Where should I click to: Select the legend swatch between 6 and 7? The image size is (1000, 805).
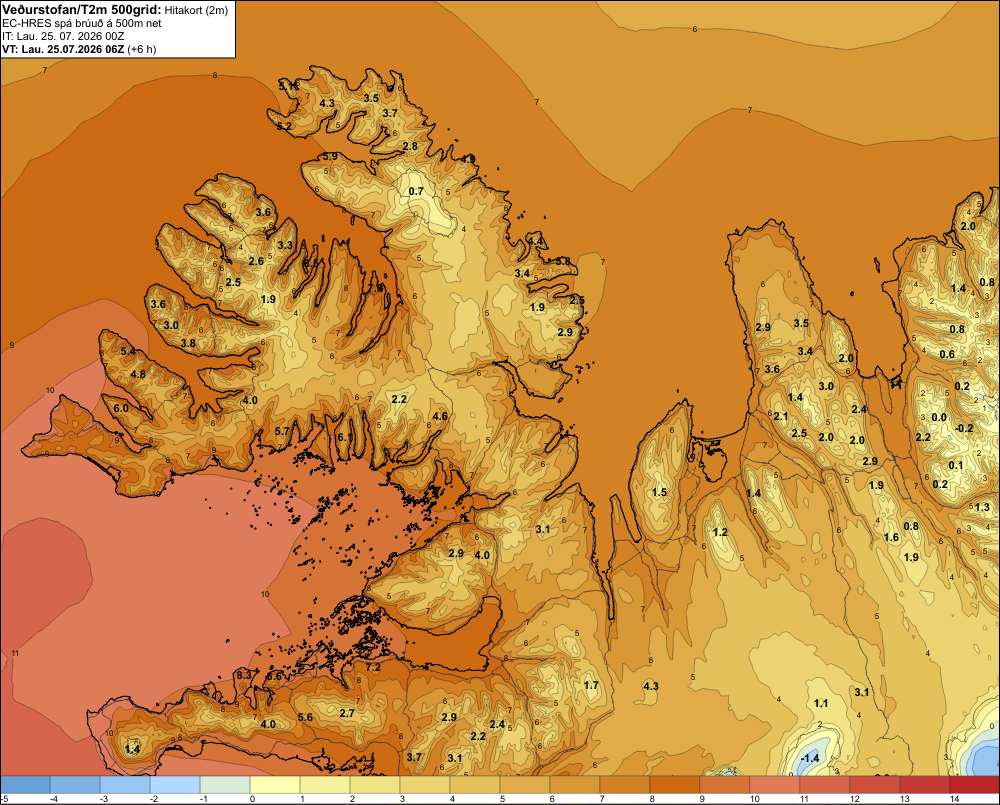coord(575,785)
